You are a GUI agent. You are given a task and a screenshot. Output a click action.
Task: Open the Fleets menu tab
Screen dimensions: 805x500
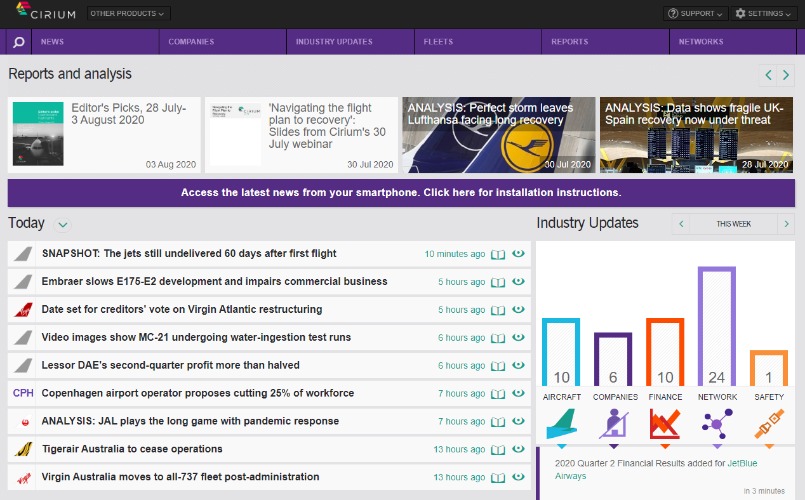point(478,42)
